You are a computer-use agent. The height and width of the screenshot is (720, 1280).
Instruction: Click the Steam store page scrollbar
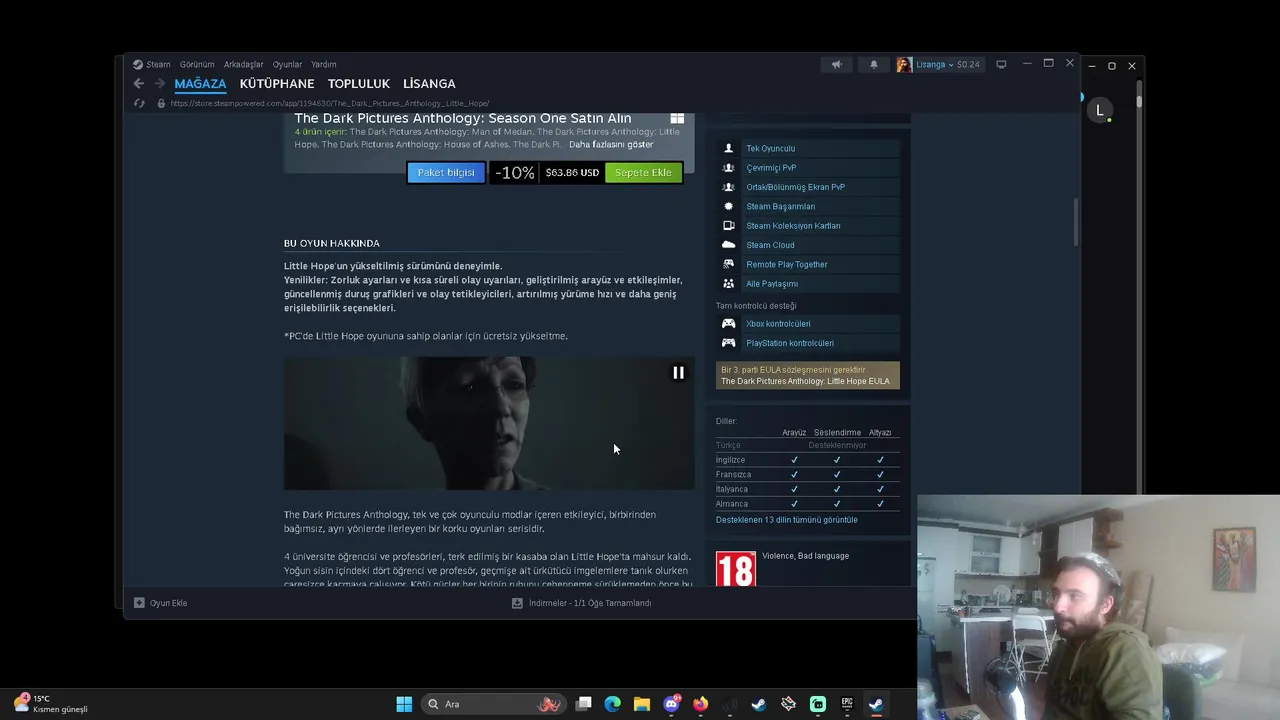click(1076, 222)
